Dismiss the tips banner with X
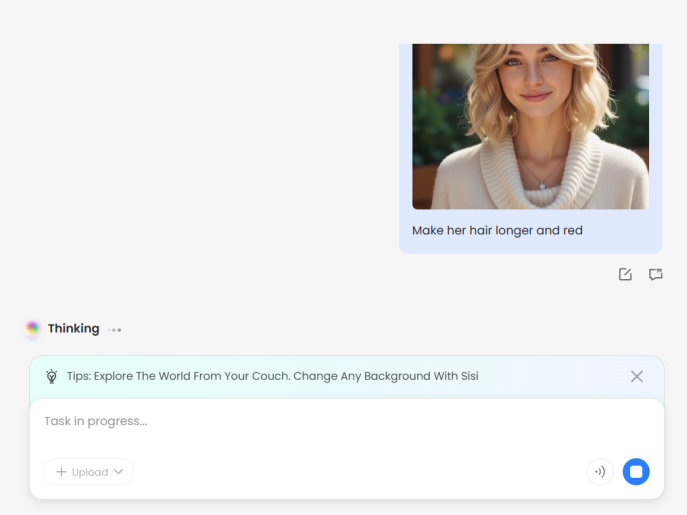 (636, 377)
